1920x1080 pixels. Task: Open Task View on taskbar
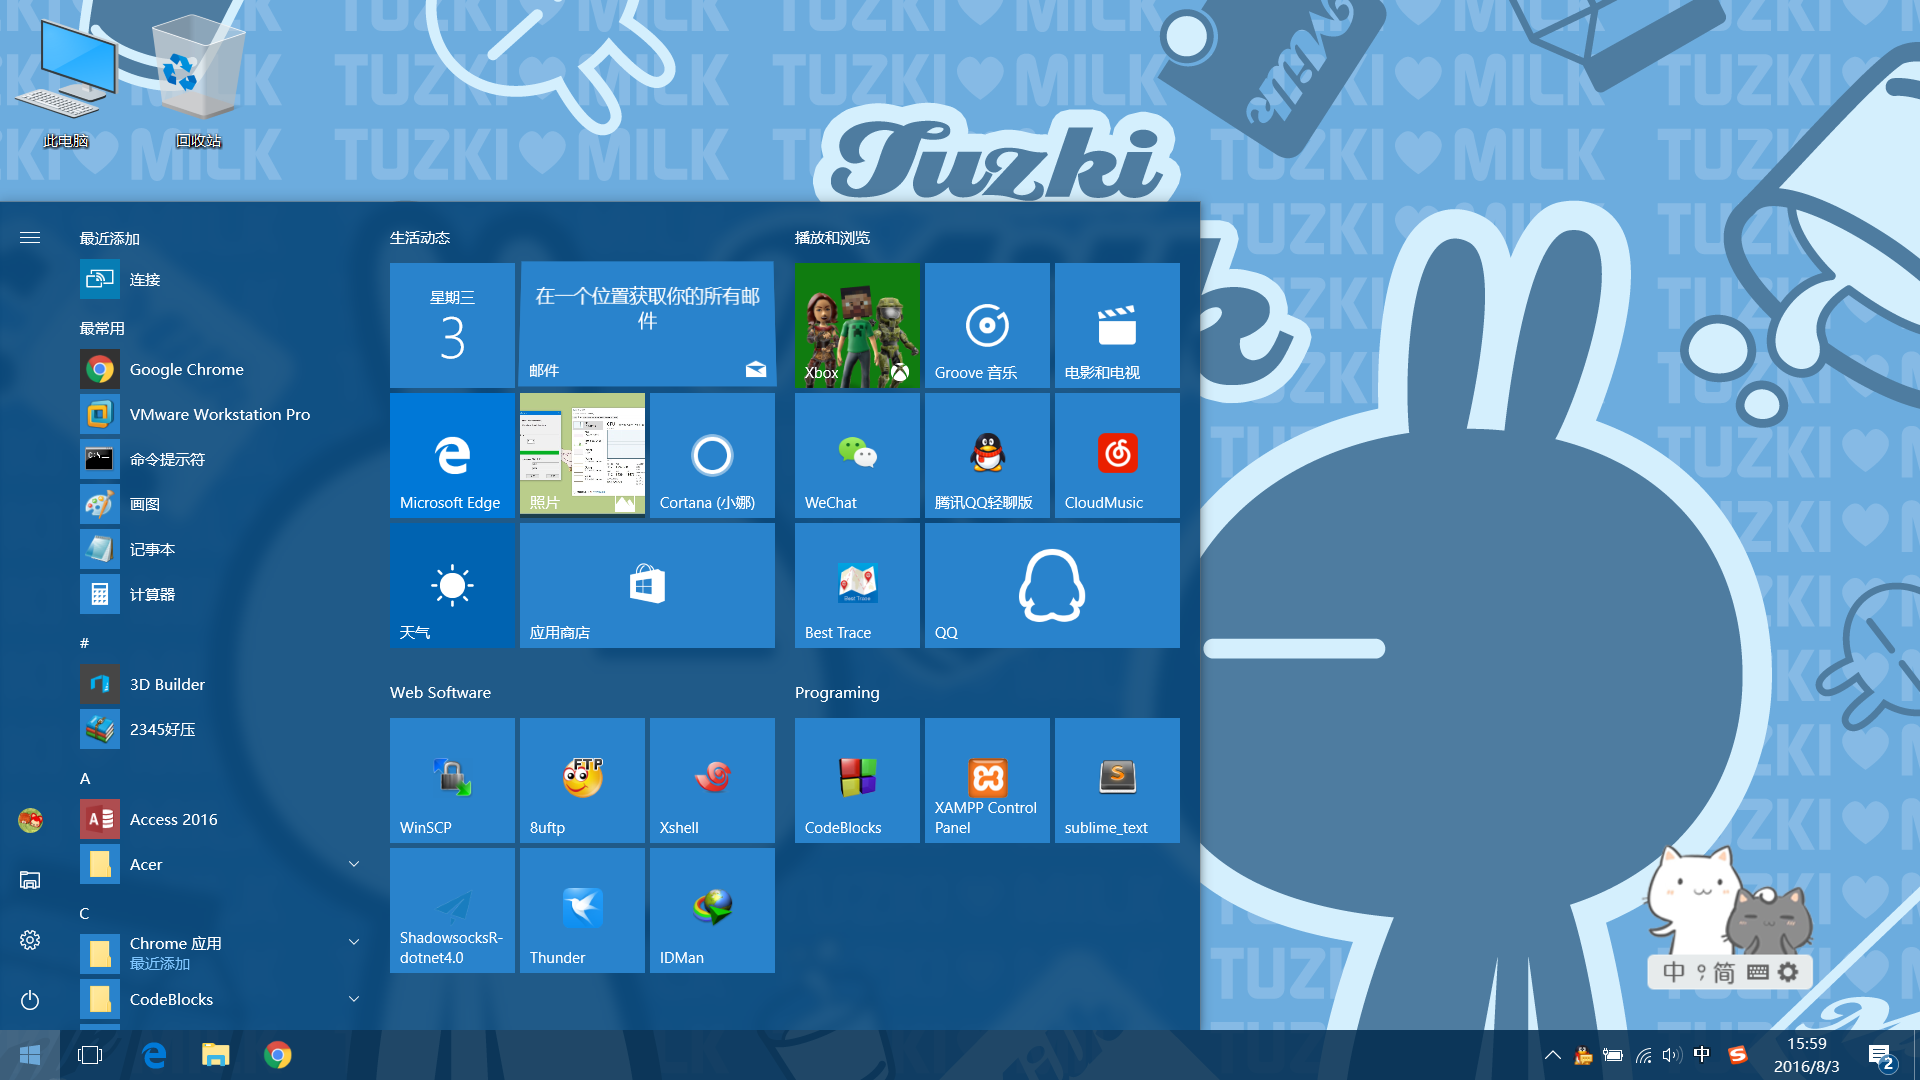coord(90,1055)
